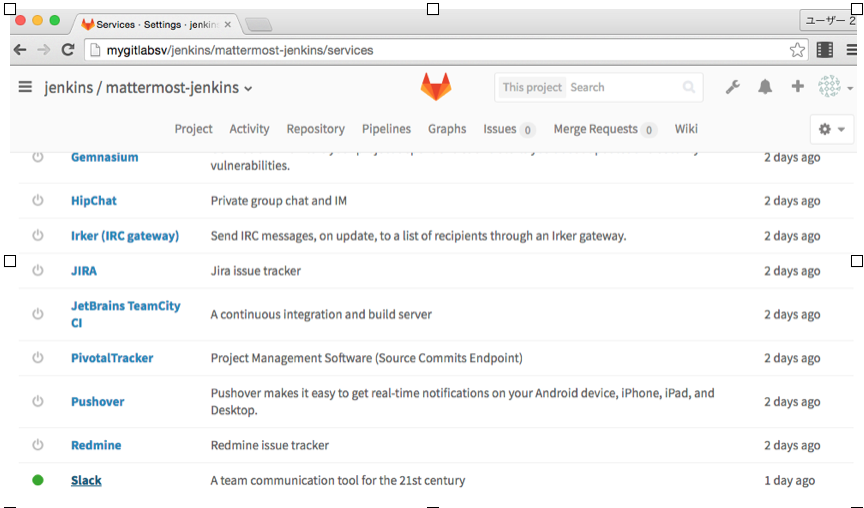
Task: Click 'A continuous integration and build server' text
Action: (x=321, y=314)
